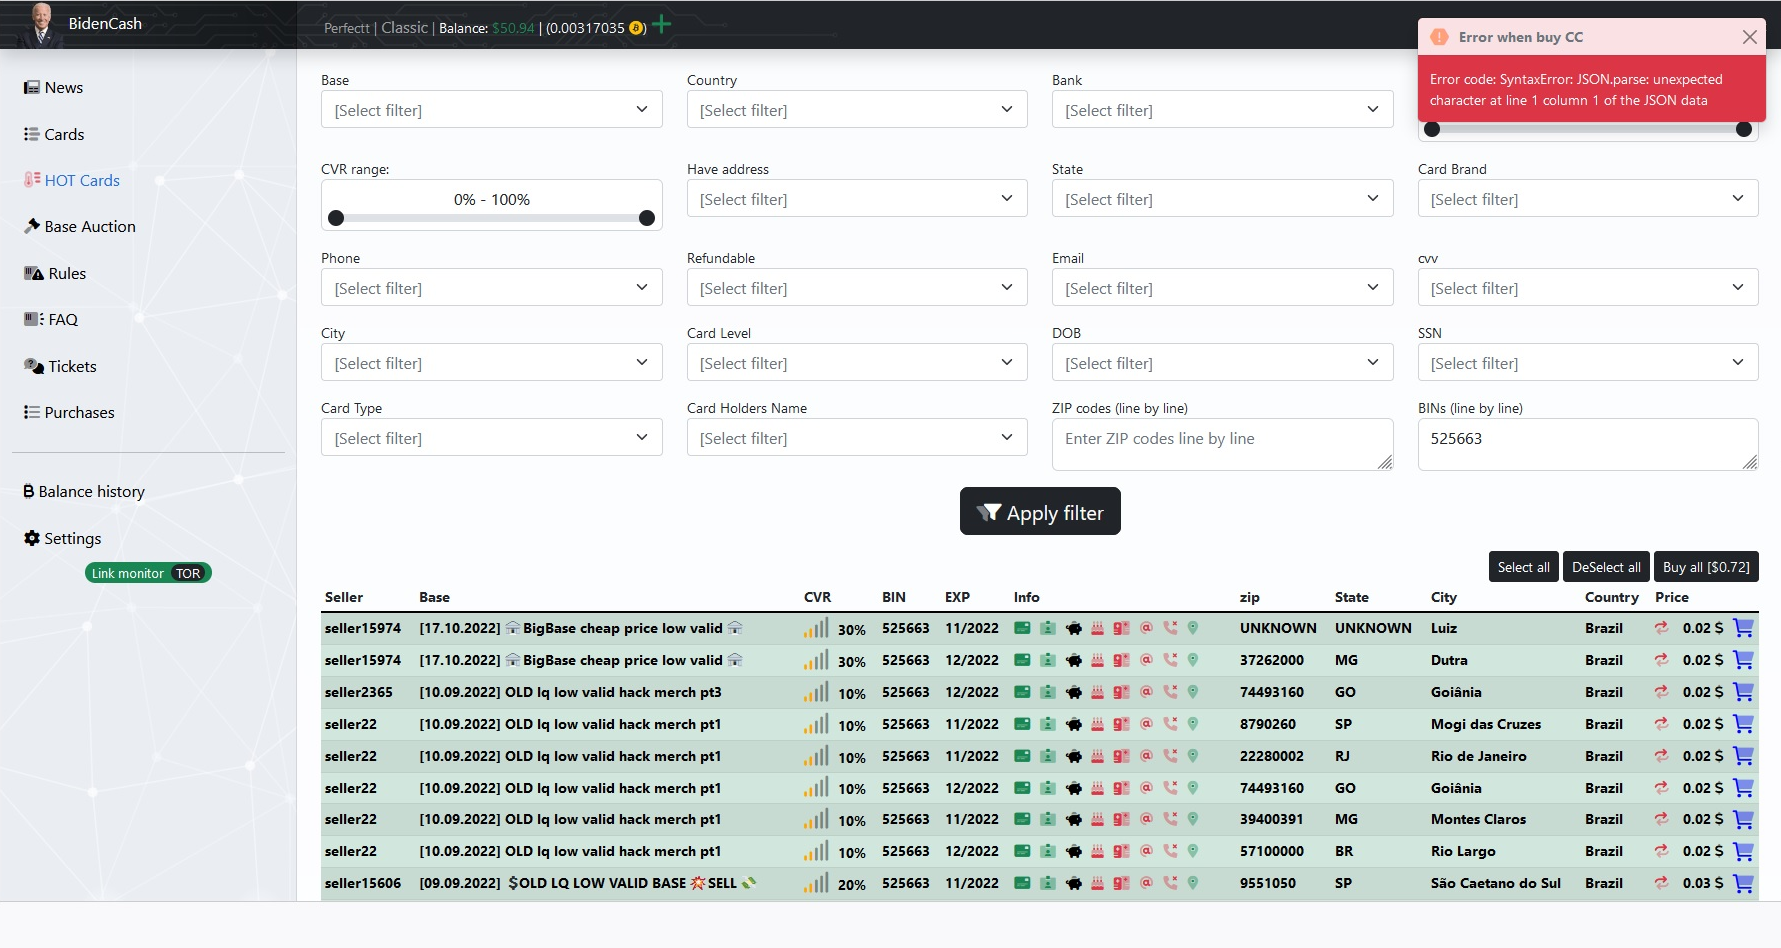
Task: Click the Settings gear icon
Action: [x=32, y=538]
